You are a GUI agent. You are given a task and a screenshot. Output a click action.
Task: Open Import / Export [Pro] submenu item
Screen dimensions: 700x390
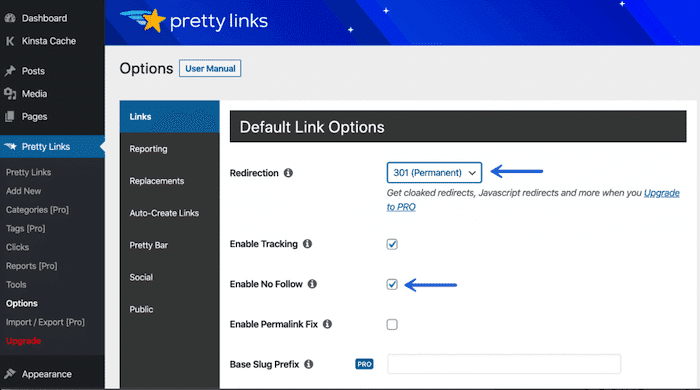pyautogui.click(x=45, y=322)
